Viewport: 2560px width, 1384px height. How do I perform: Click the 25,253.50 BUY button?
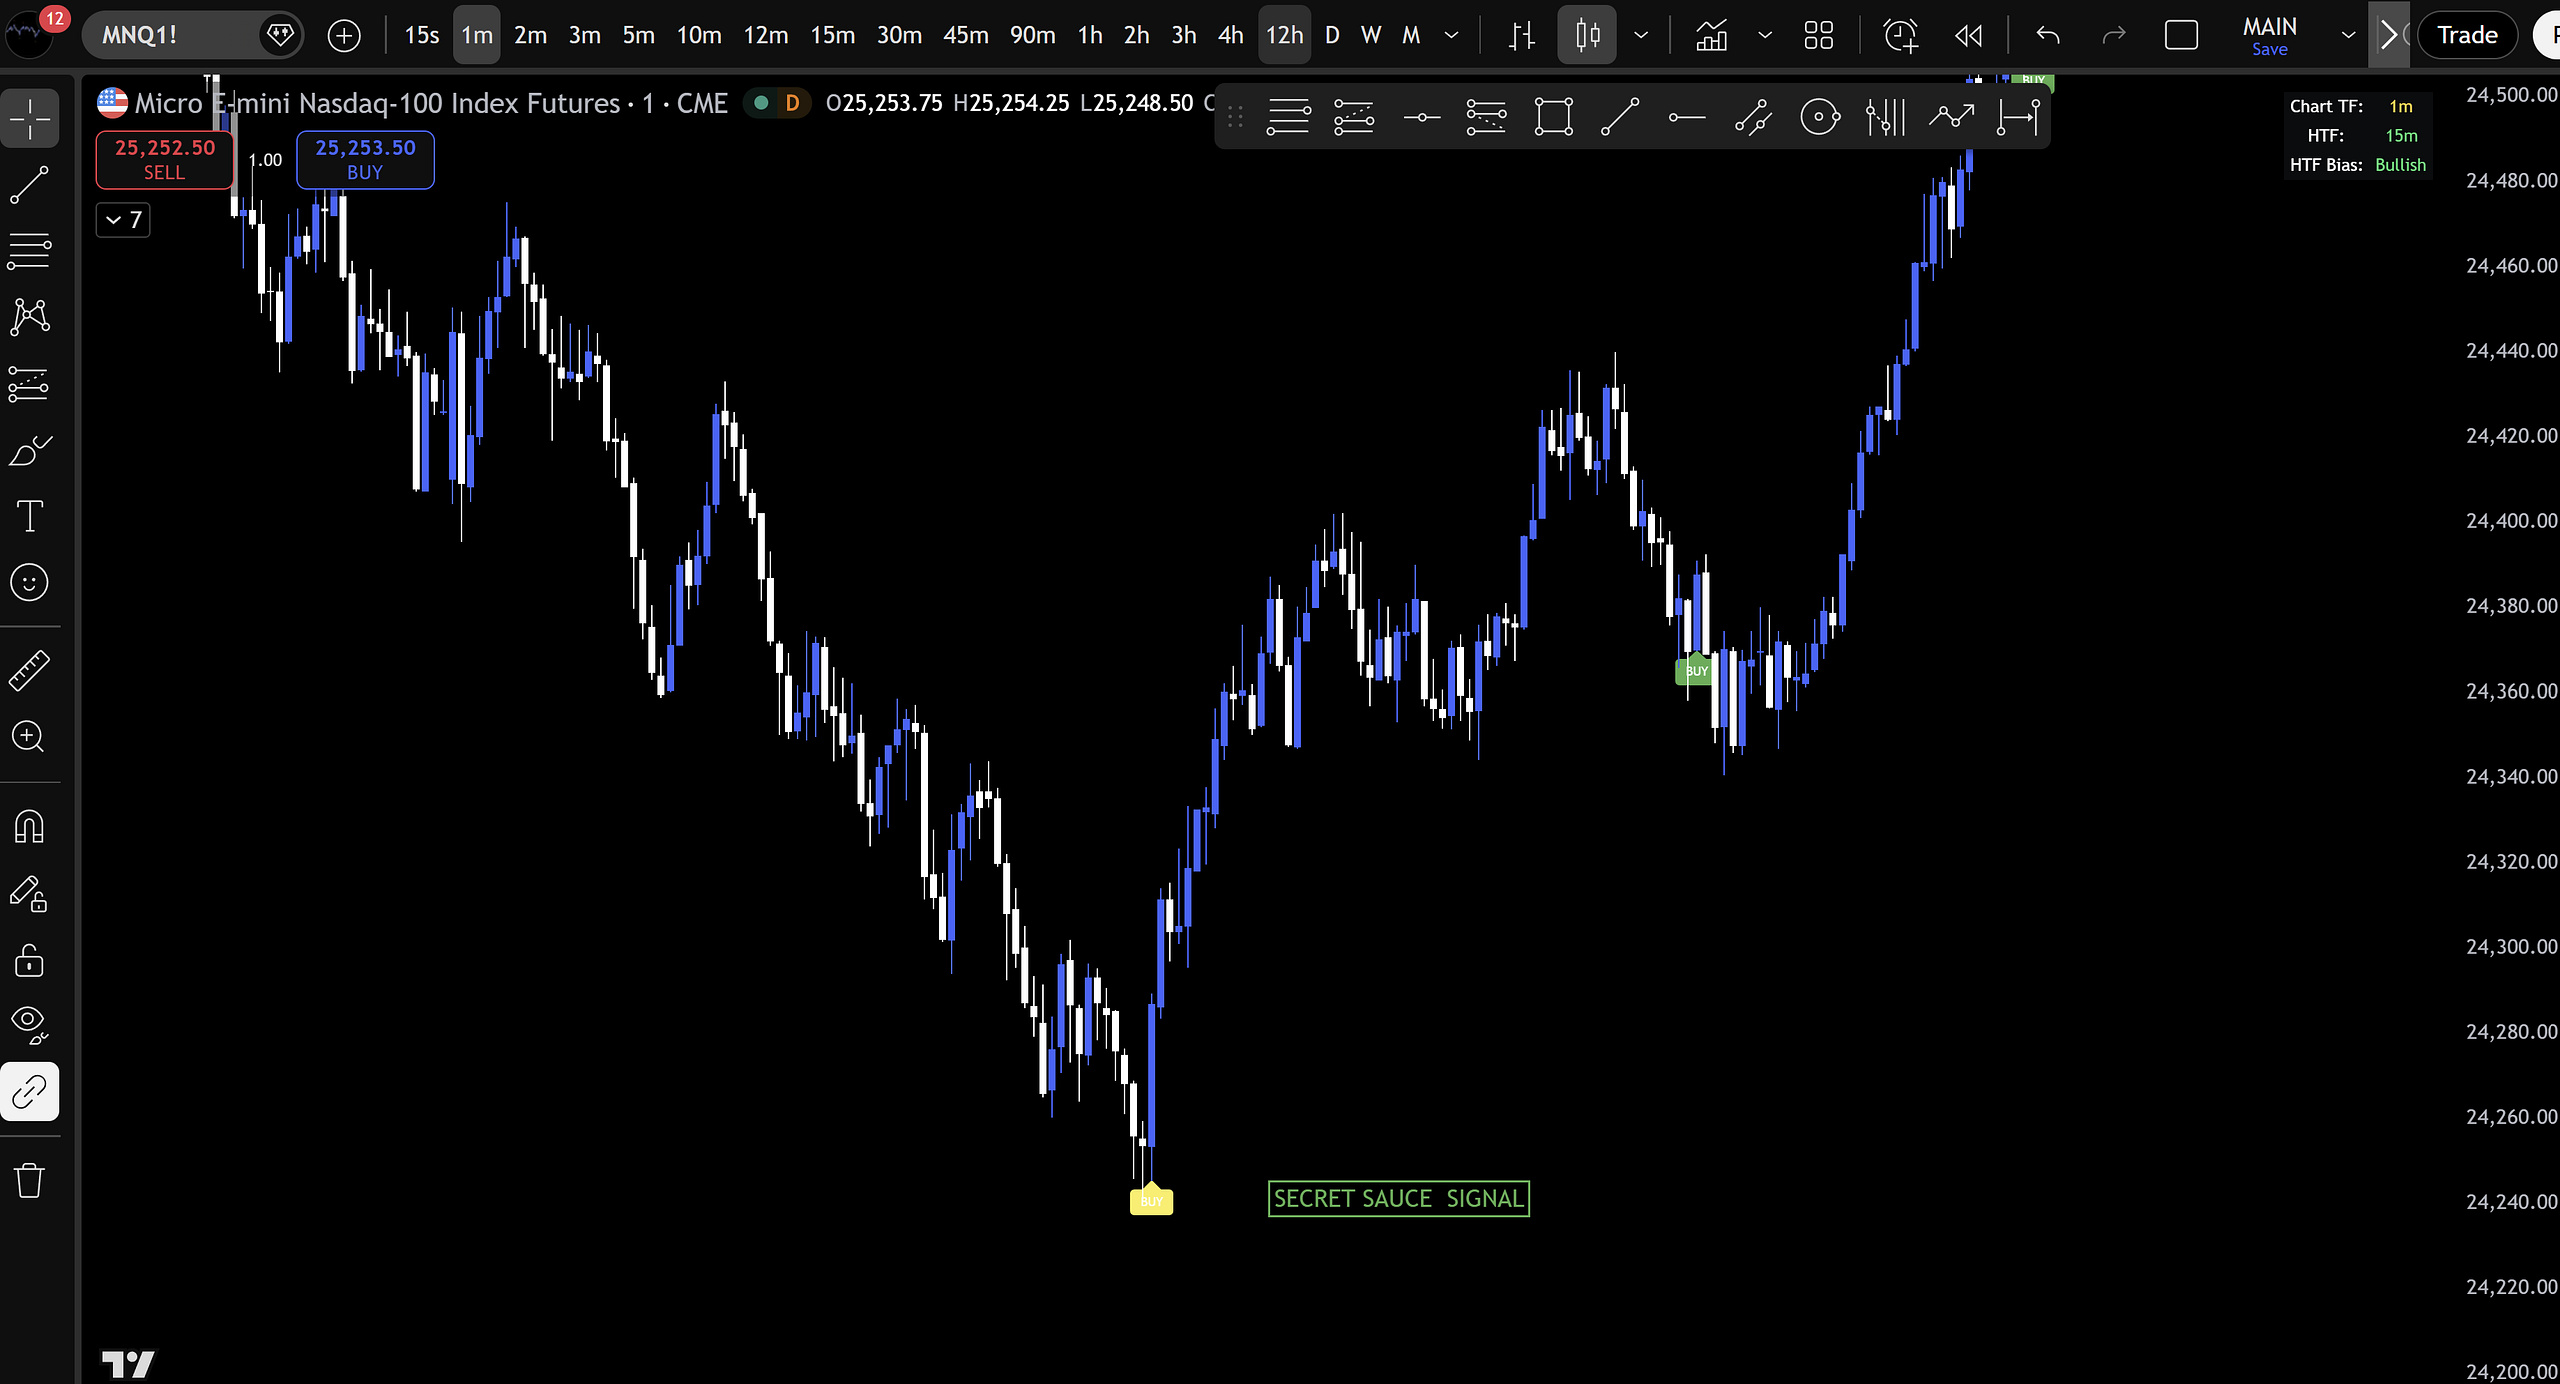(365, 159)
